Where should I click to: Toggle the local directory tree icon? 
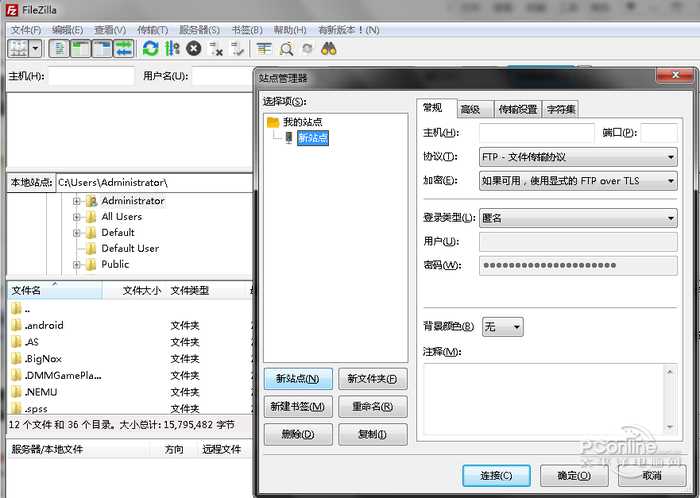80,48
